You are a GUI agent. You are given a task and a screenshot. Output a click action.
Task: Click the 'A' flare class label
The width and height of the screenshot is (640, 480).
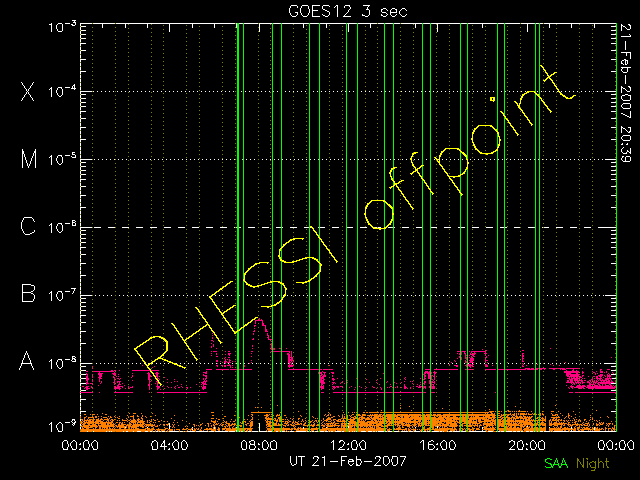click(x=27, y=361)
